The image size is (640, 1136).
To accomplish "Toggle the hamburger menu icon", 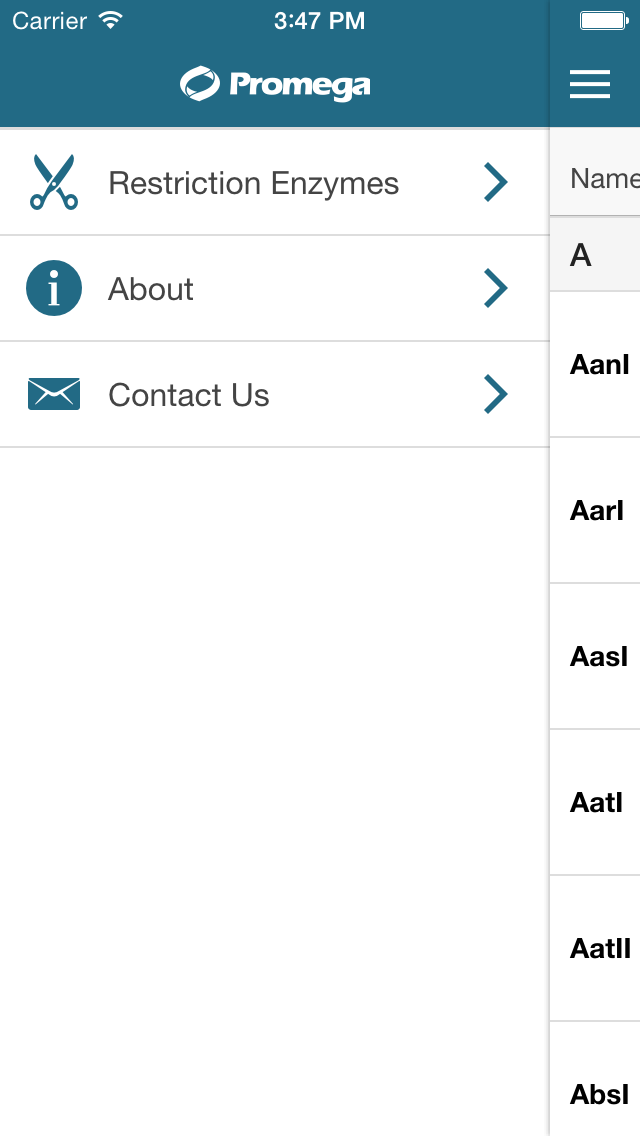I will (x=590, y=84).
